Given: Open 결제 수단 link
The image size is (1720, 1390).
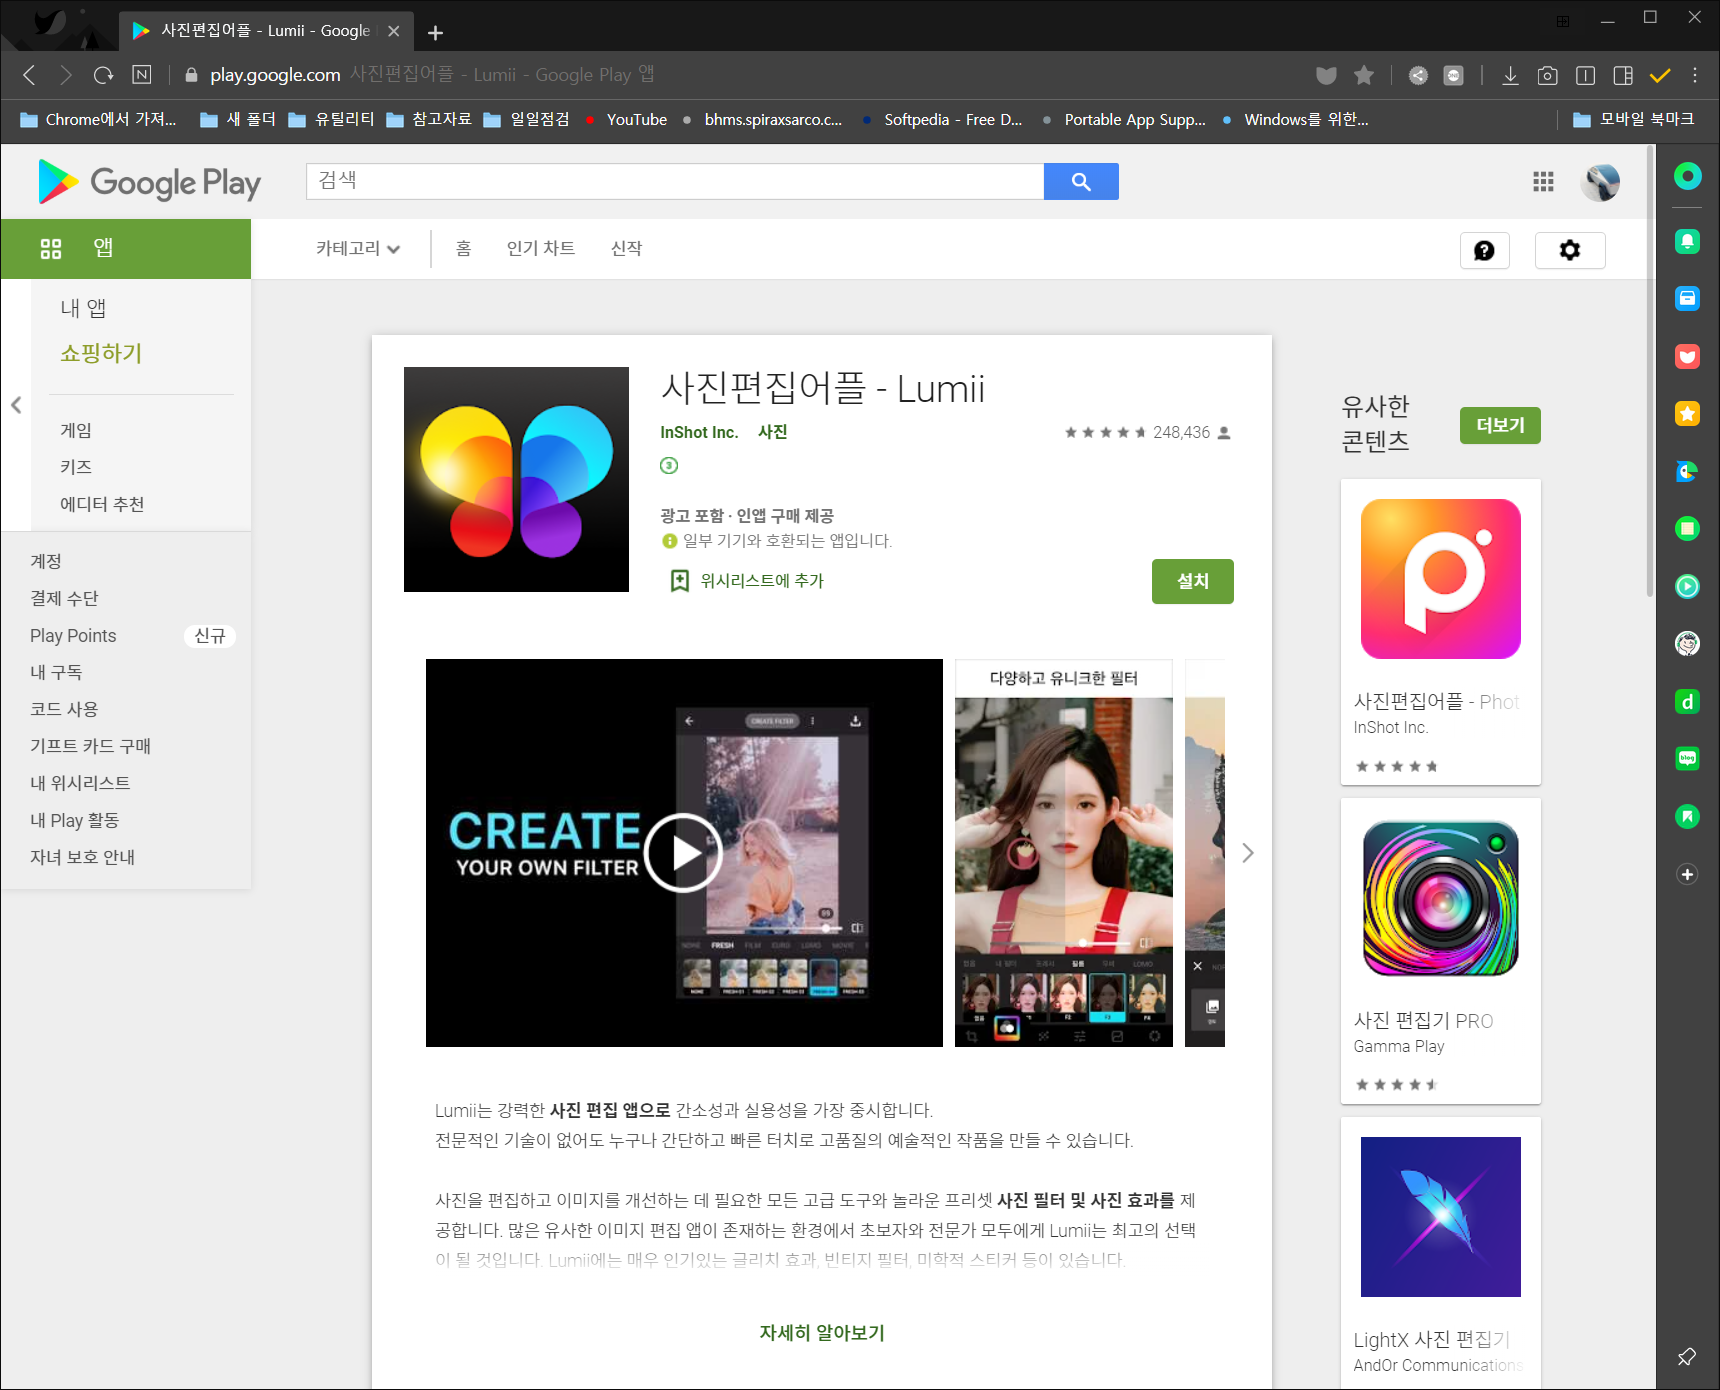Looking at the screenshot, I should [x=64, y=598].
